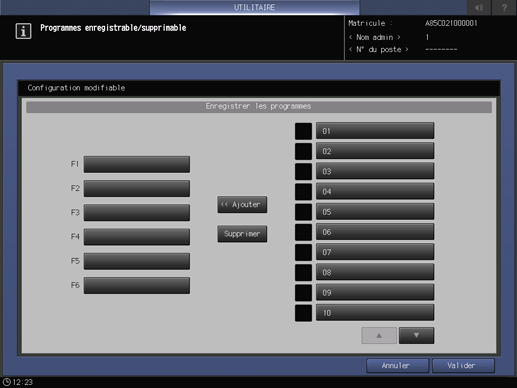The image size is (517, 388).
Task: Toggle the black box beside program 01
Action: 303,131
